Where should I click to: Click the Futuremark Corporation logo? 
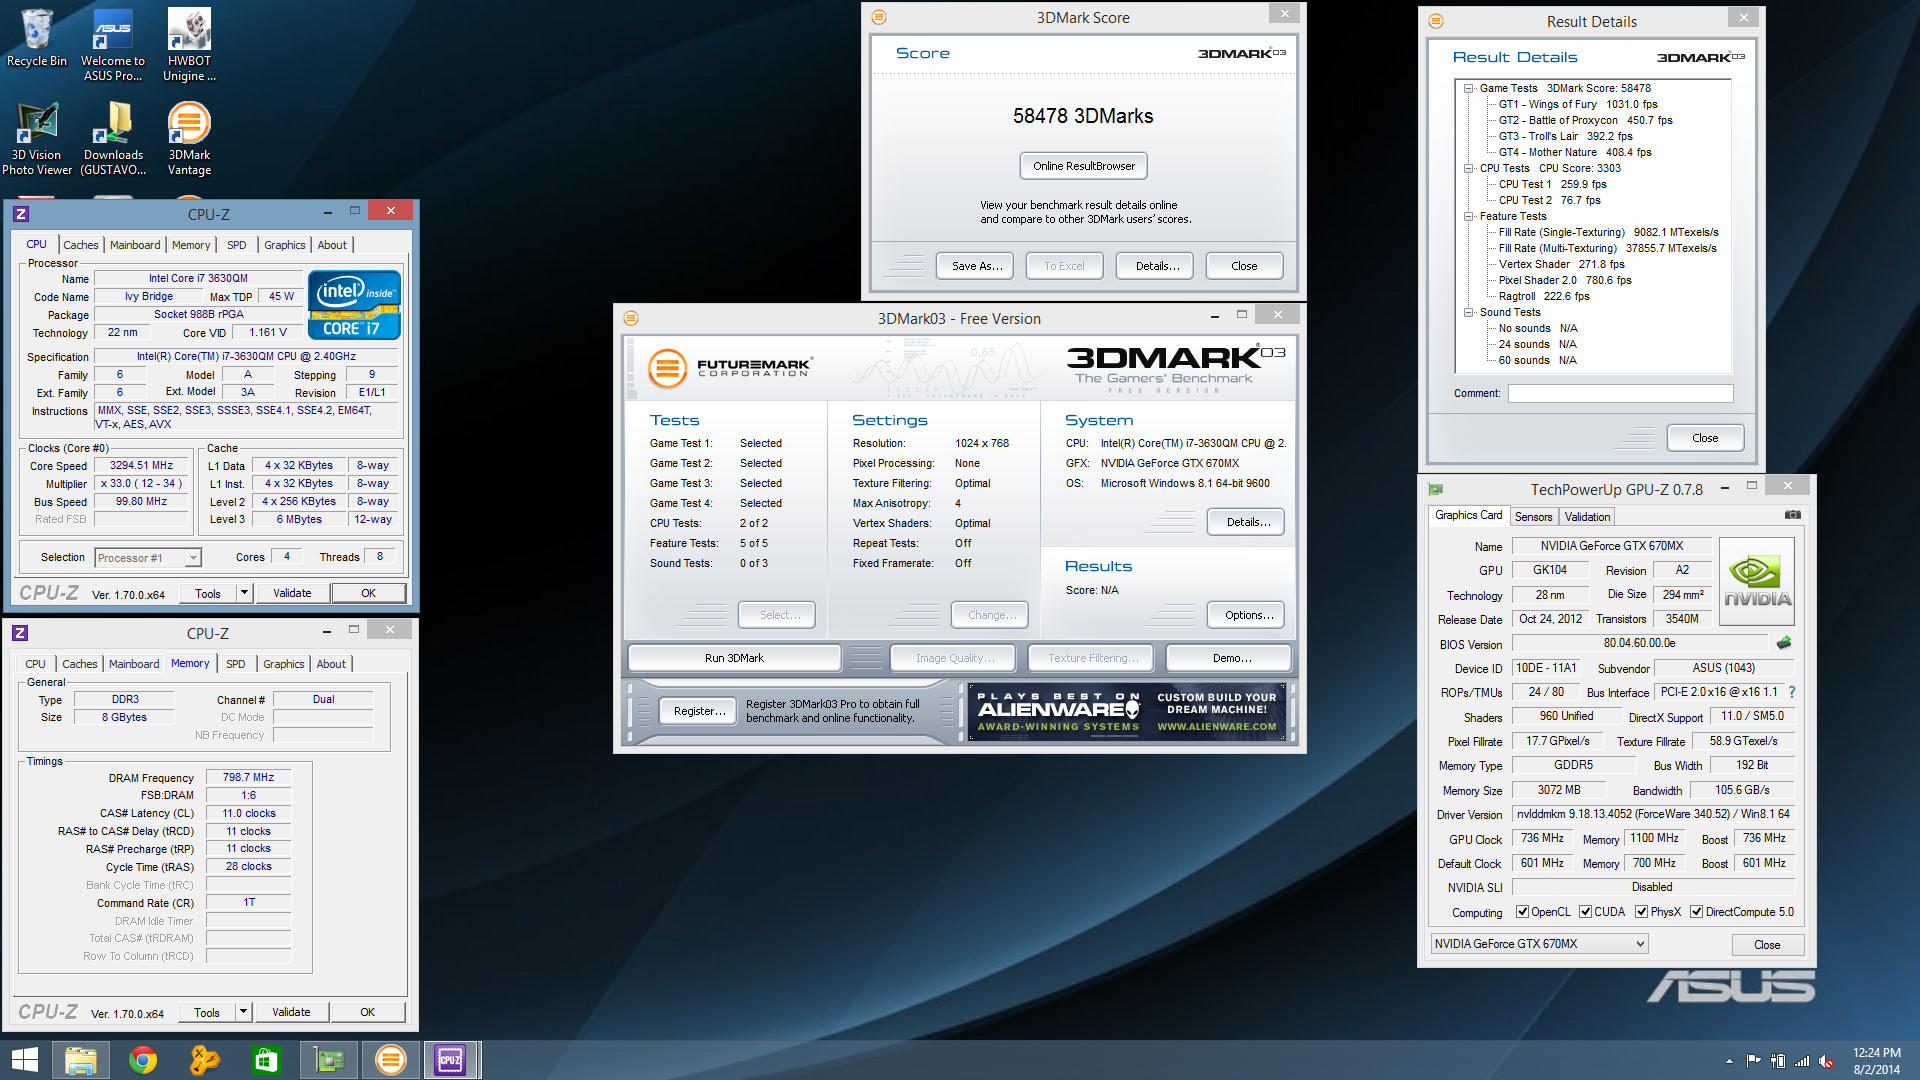coord(730,368)
